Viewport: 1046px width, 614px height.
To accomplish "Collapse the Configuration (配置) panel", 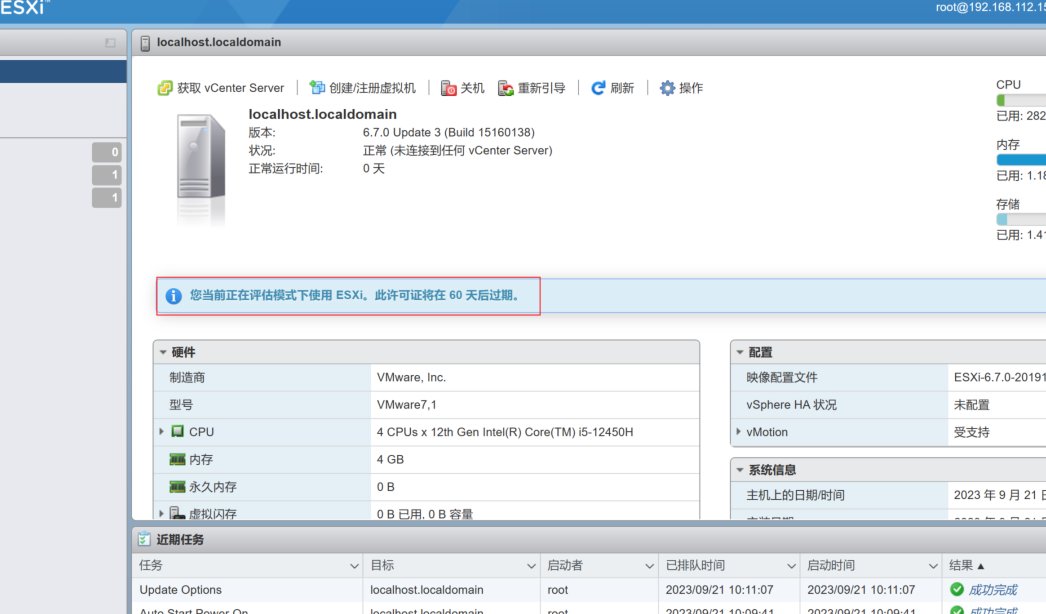I will 739,352.
